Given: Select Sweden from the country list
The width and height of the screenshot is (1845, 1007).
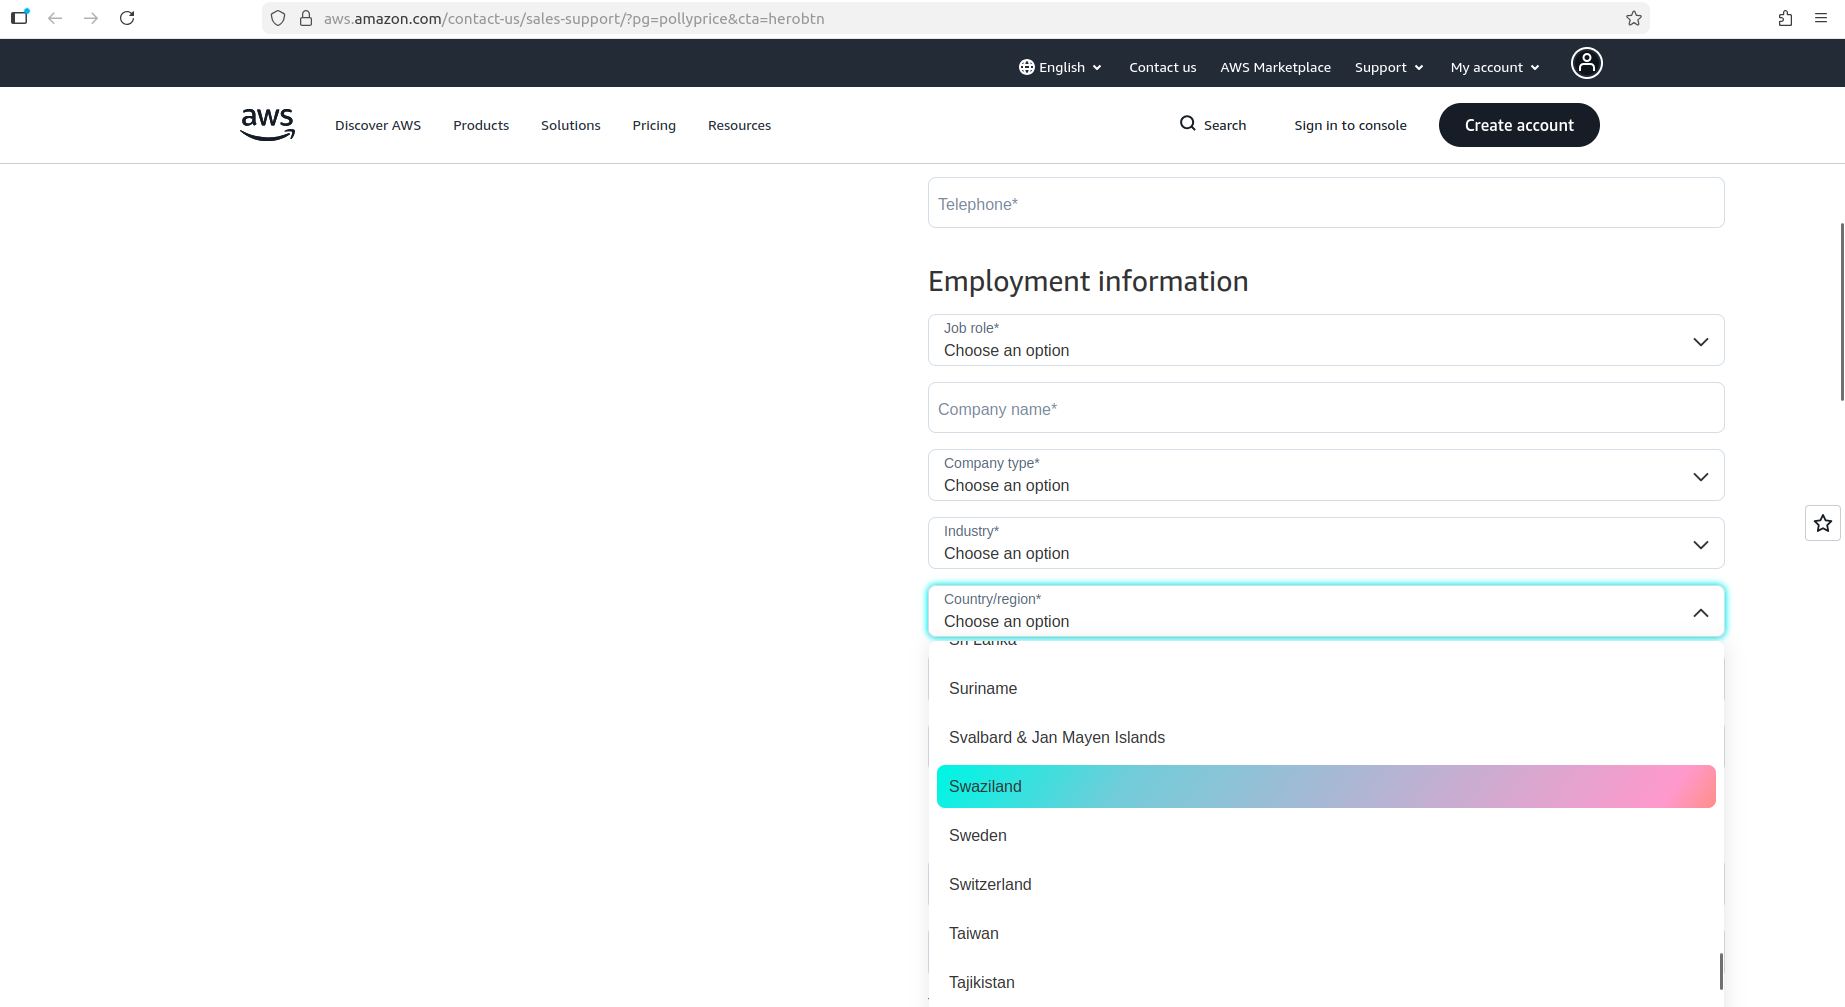Looking at the screenshot, I should [x=978, y=836].
